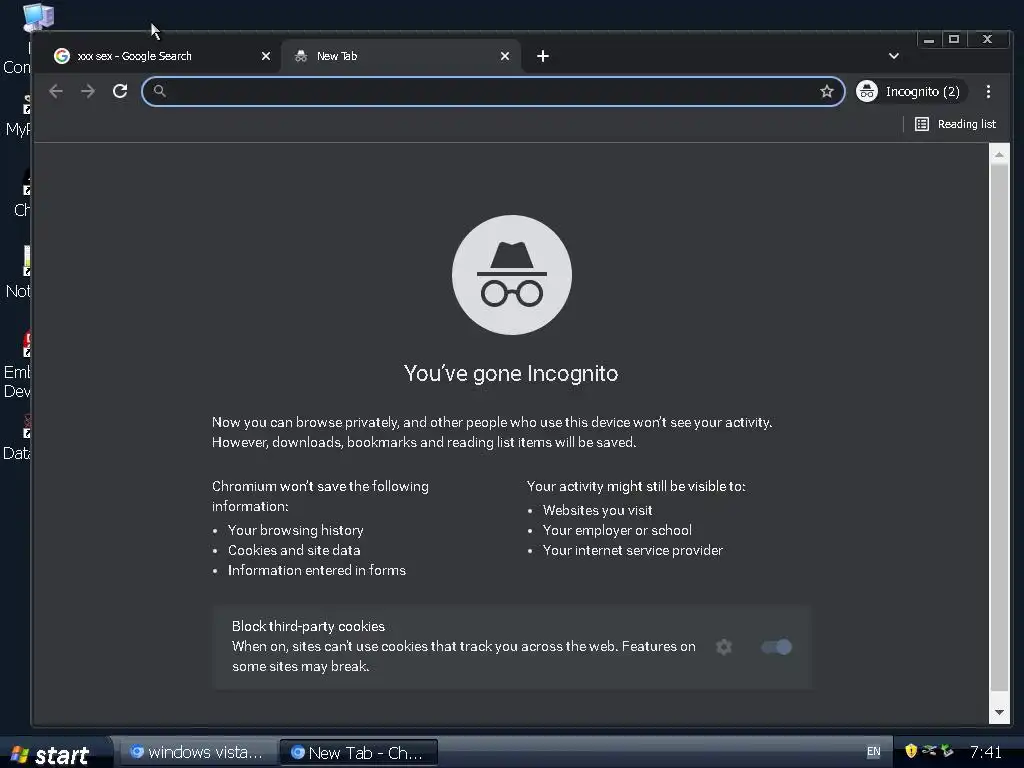The width and height of the screenshot is (1024, 768).
Task: Click the back navigation arrow
Action: 56,91
